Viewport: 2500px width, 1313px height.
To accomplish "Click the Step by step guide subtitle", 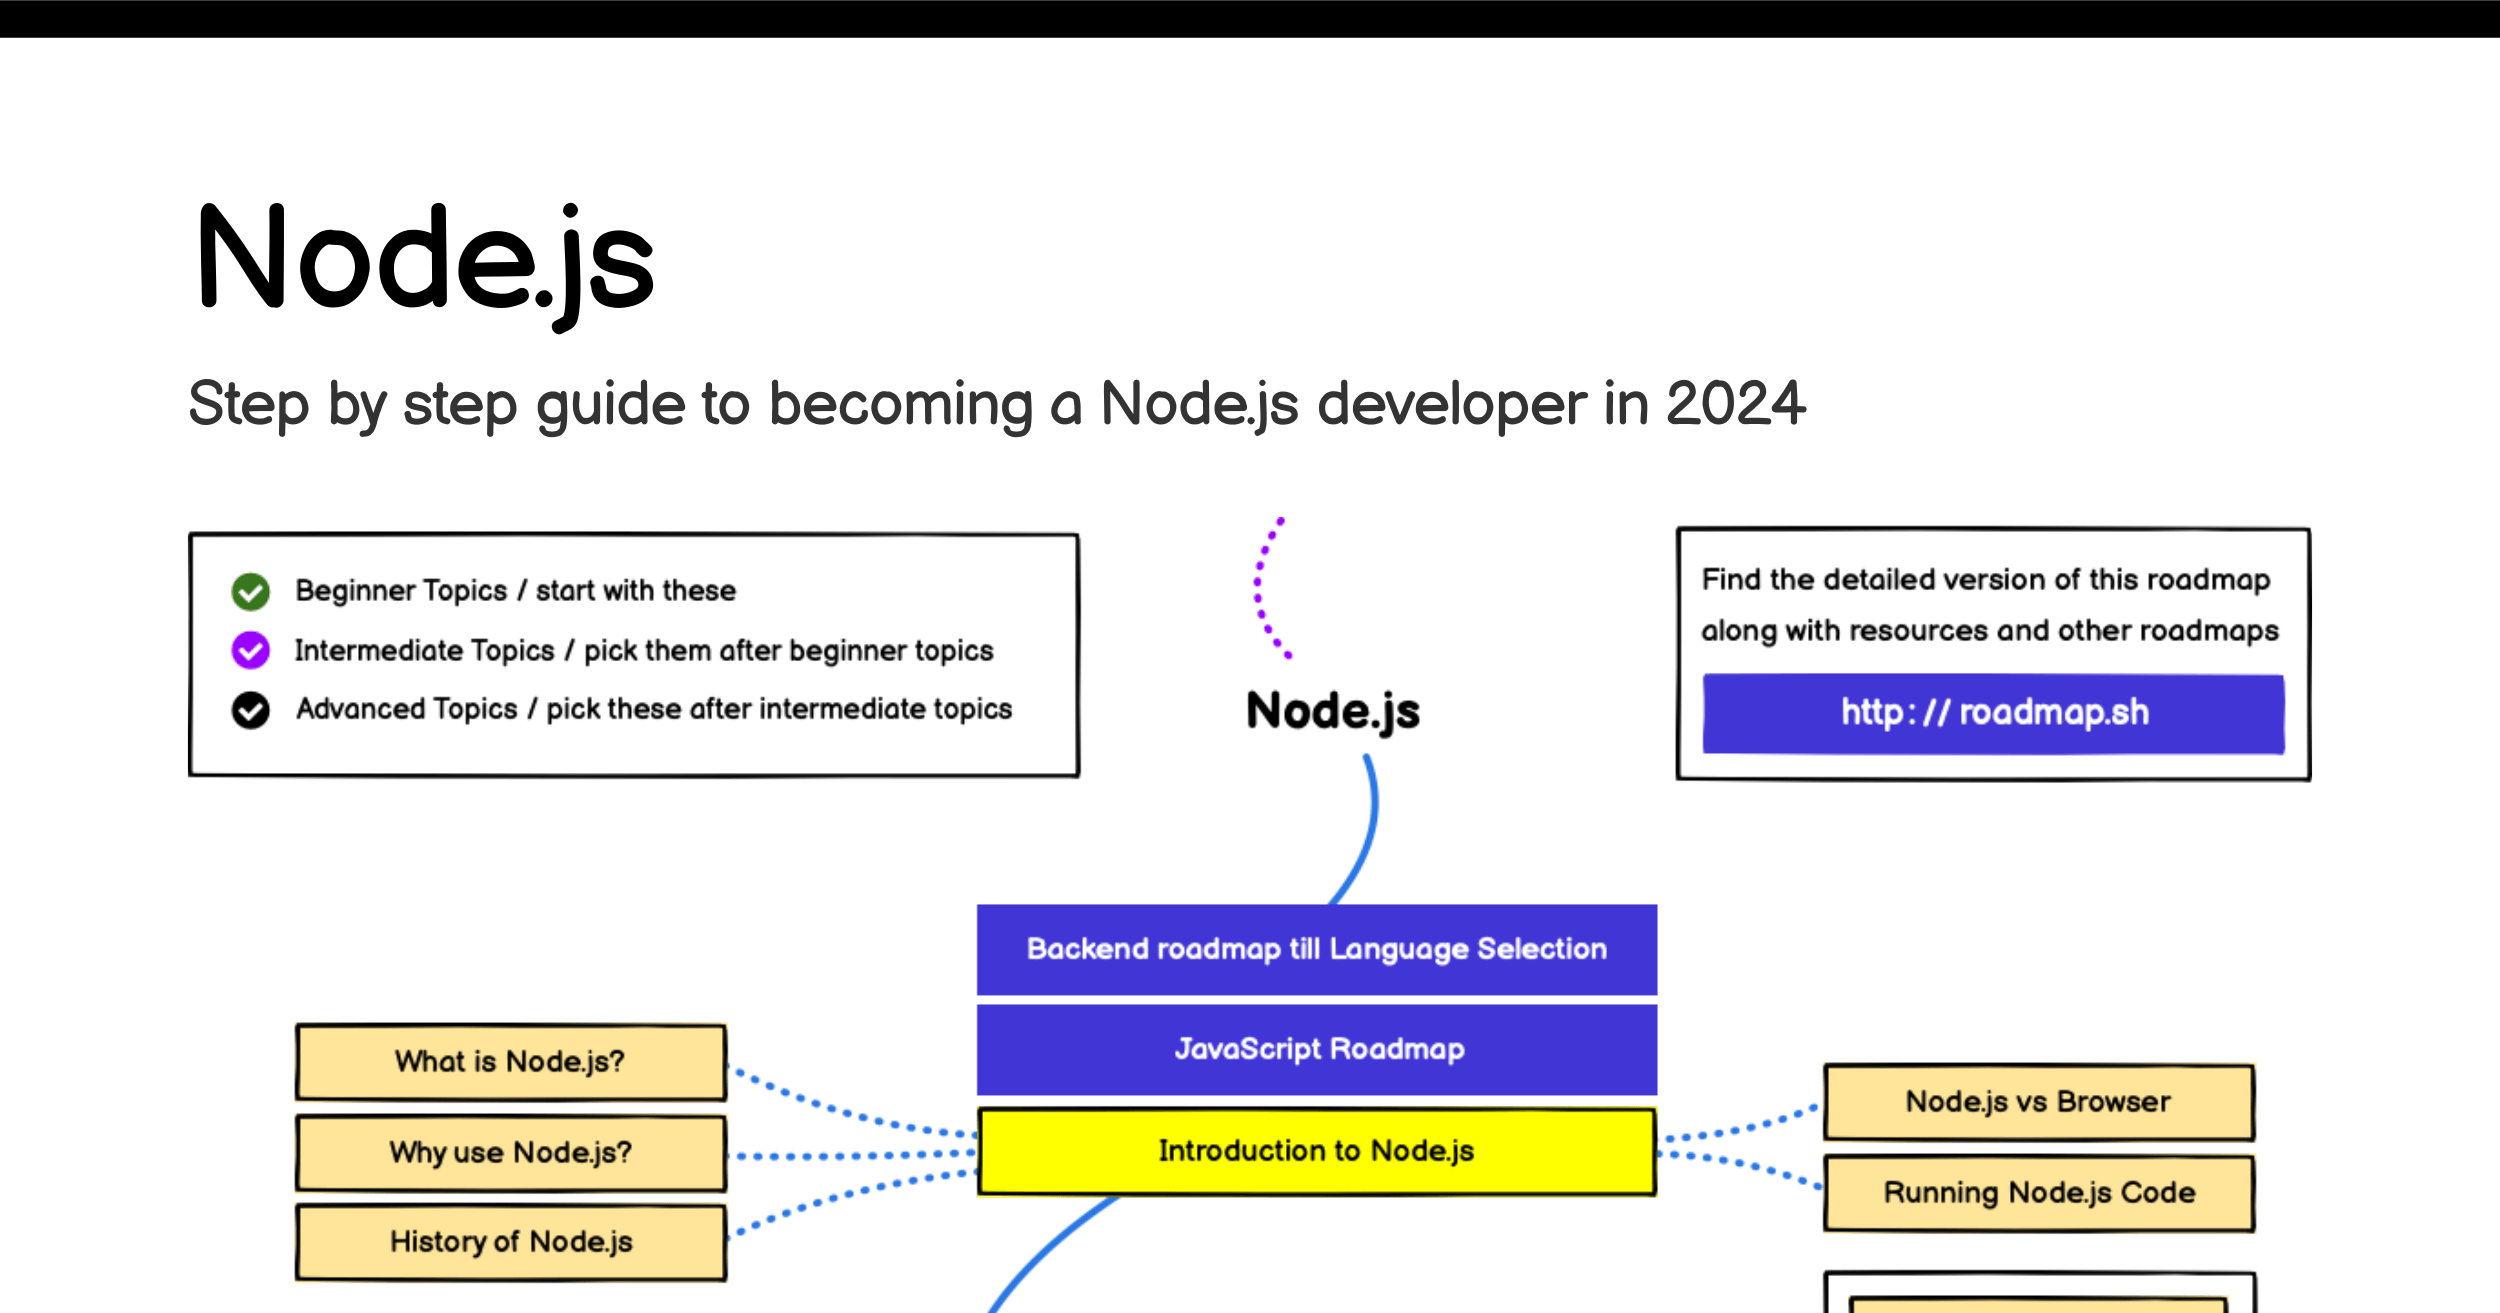I will [997, 405].
